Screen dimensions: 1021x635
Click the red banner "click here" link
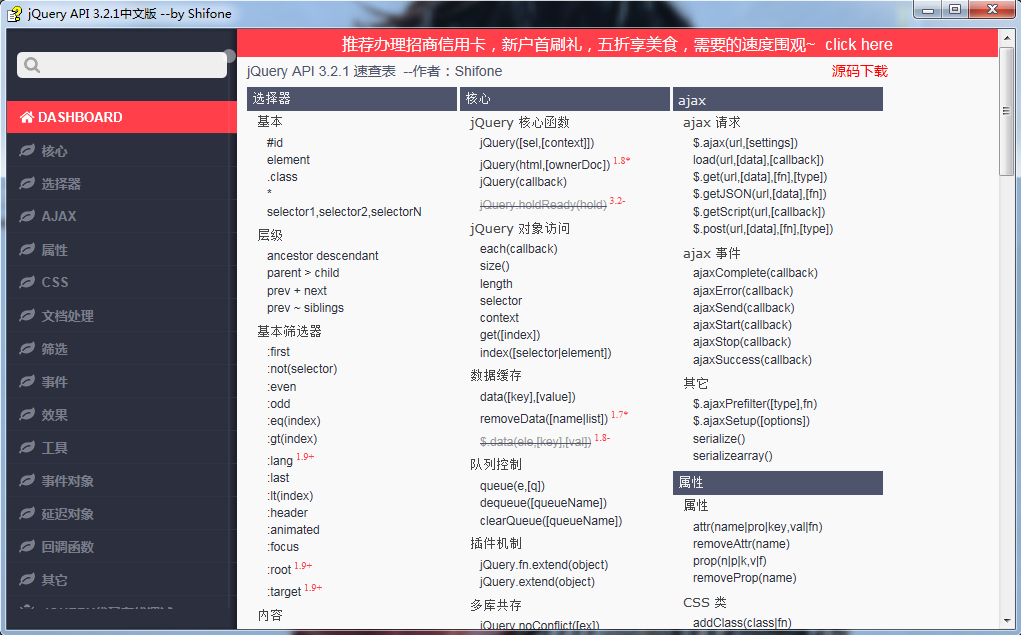click(858, 44)
